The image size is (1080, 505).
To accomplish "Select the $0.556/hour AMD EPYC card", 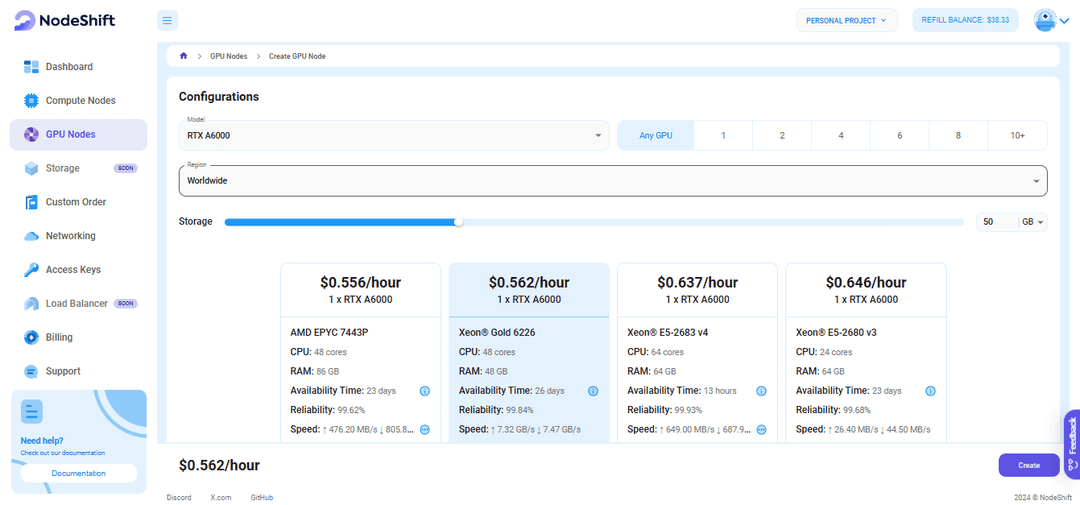I will pos(360,352).
